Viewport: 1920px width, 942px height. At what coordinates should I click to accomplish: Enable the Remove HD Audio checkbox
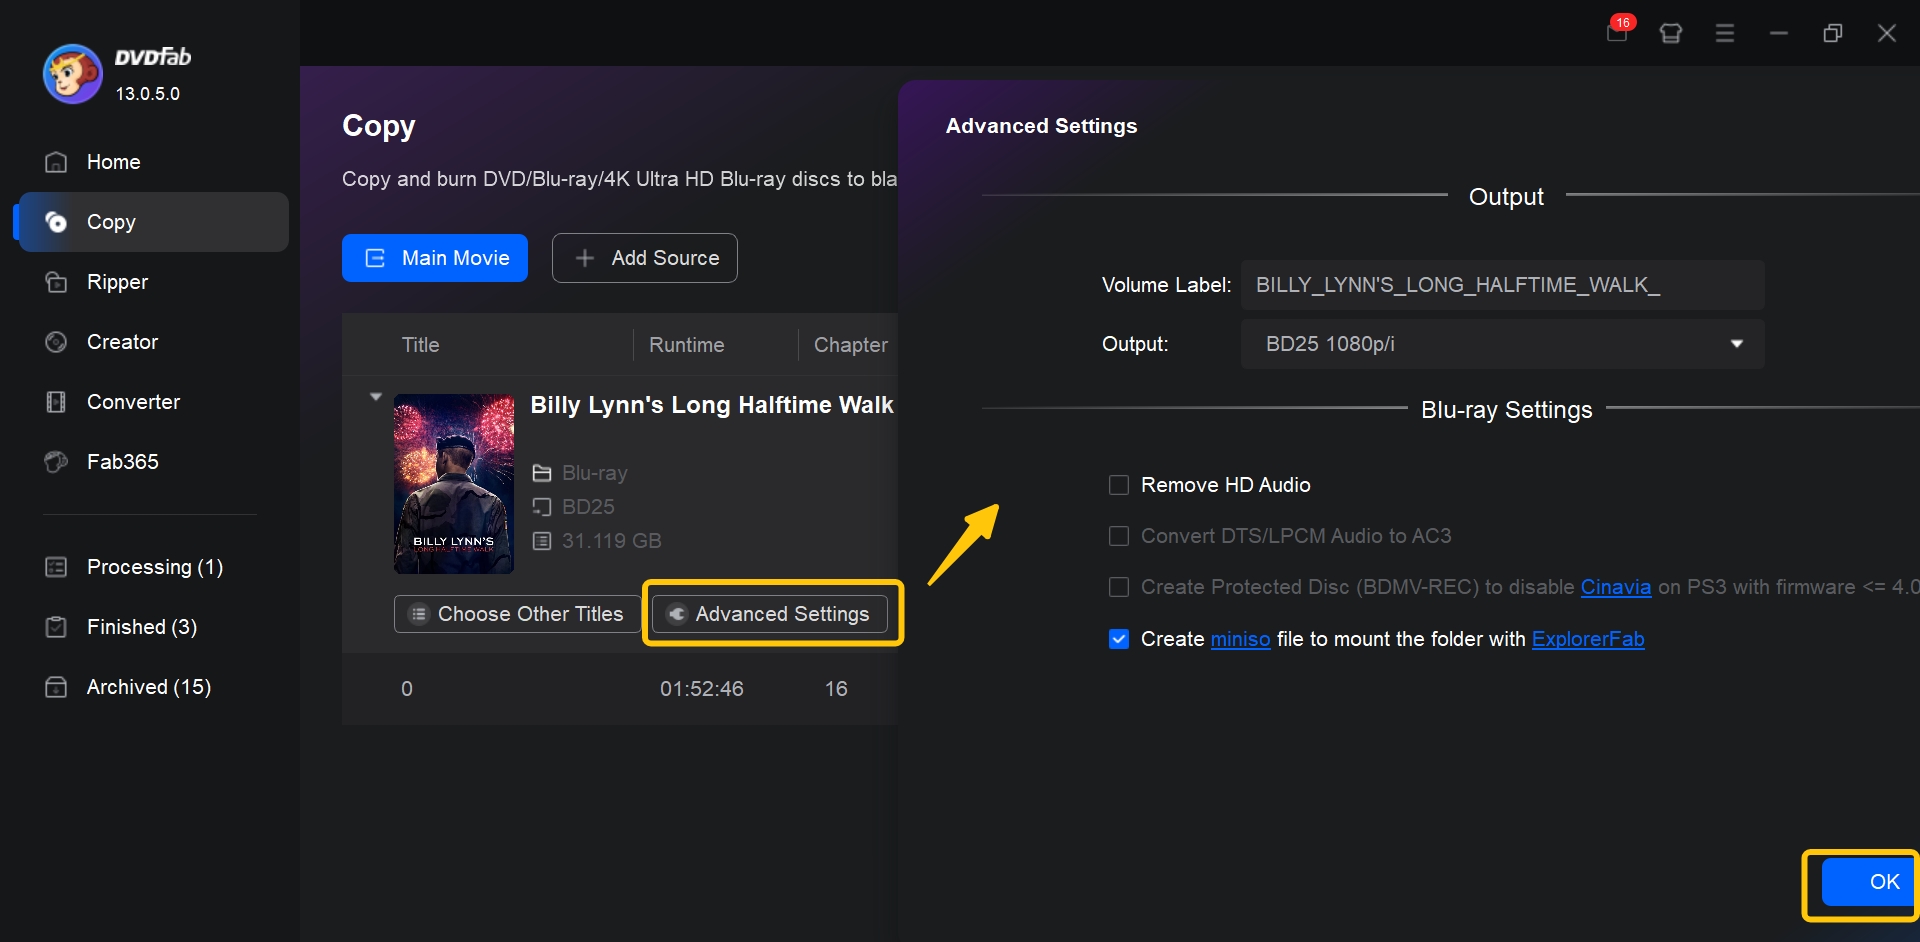(x=1118, y=485)
